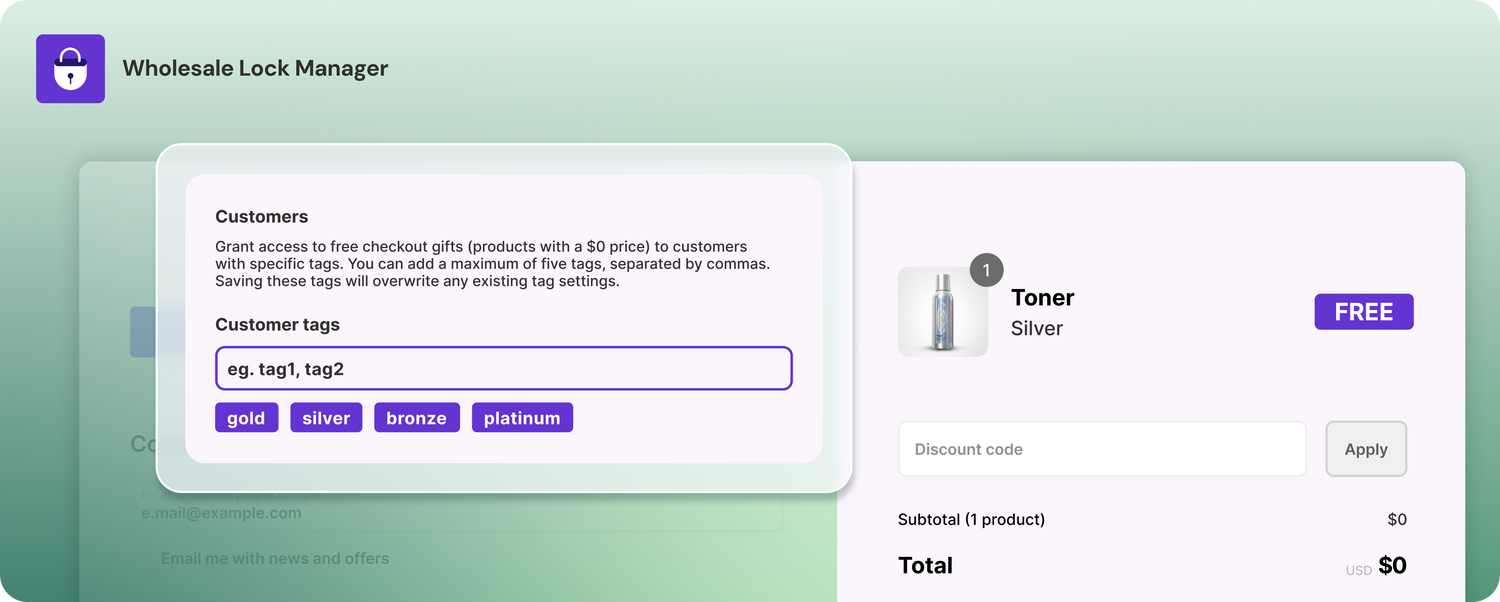Click the purple padlock app logo

(70, 69)
